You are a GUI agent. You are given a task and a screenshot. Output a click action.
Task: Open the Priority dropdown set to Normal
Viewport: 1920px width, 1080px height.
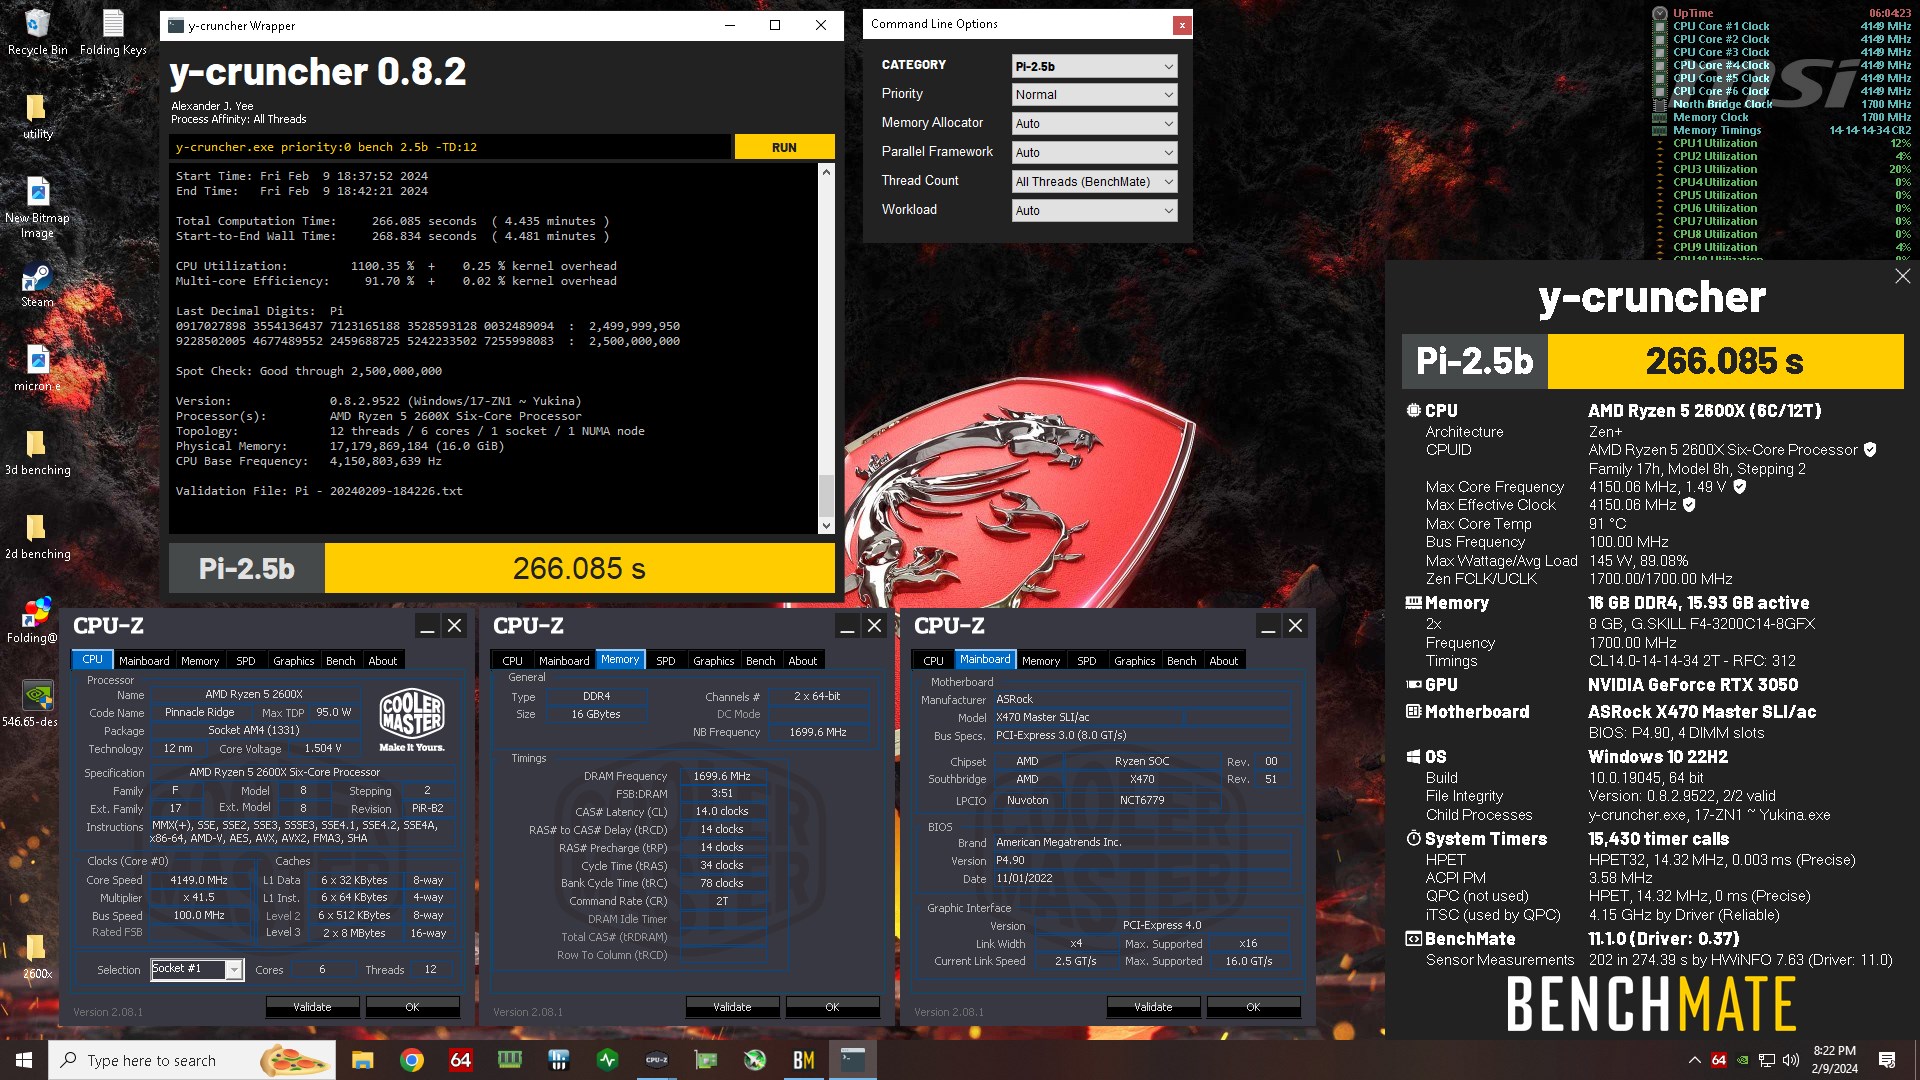(1094, 95)
